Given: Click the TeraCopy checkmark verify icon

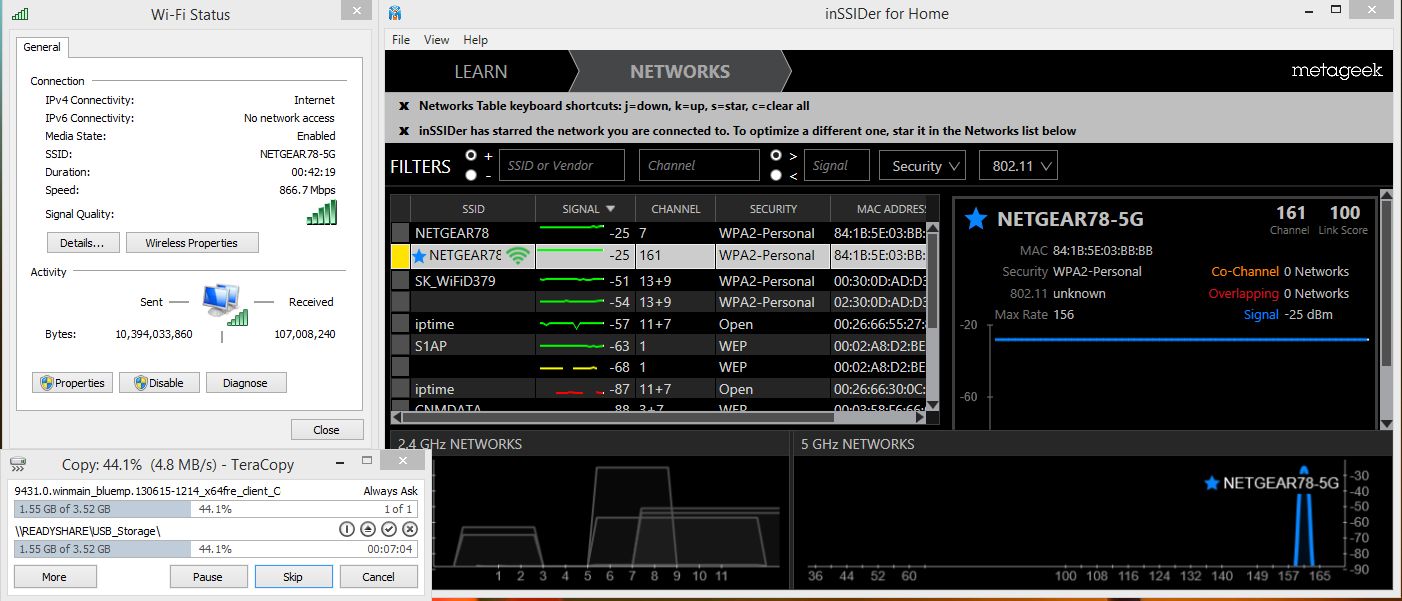Looking at the screenshot, I should click(x=389, y=530).
